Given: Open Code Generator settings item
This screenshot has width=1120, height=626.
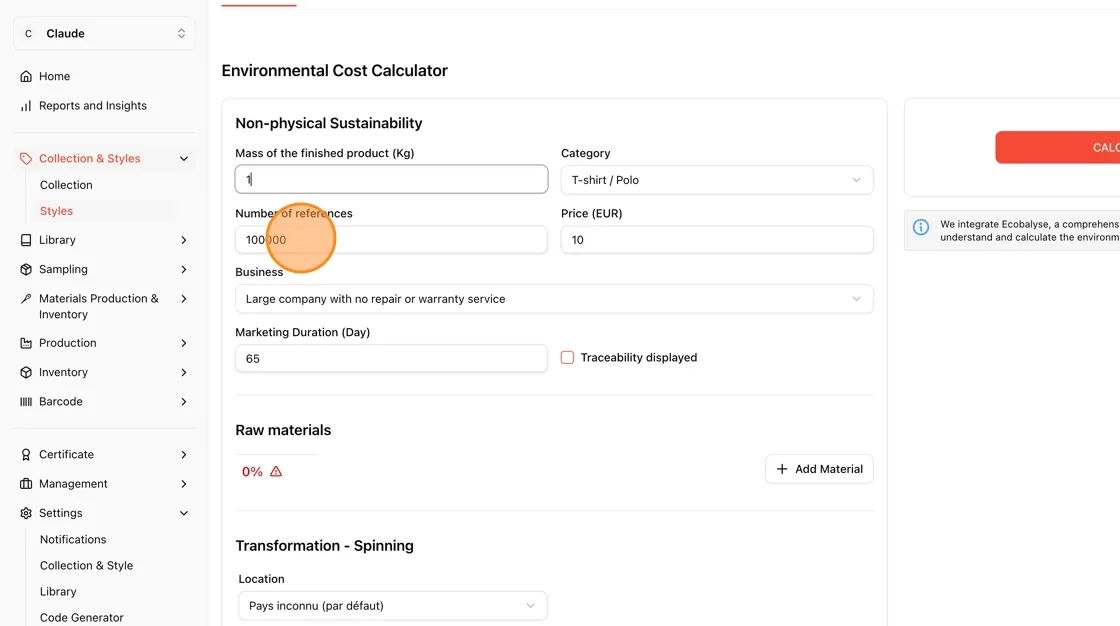Looking at the screenshot, I should (x=81, y=617).
